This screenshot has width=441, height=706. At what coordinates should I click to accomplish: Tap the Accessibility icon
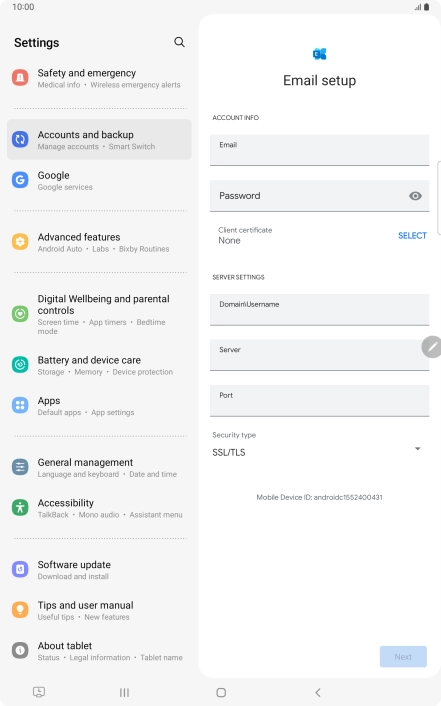[20, 507]
